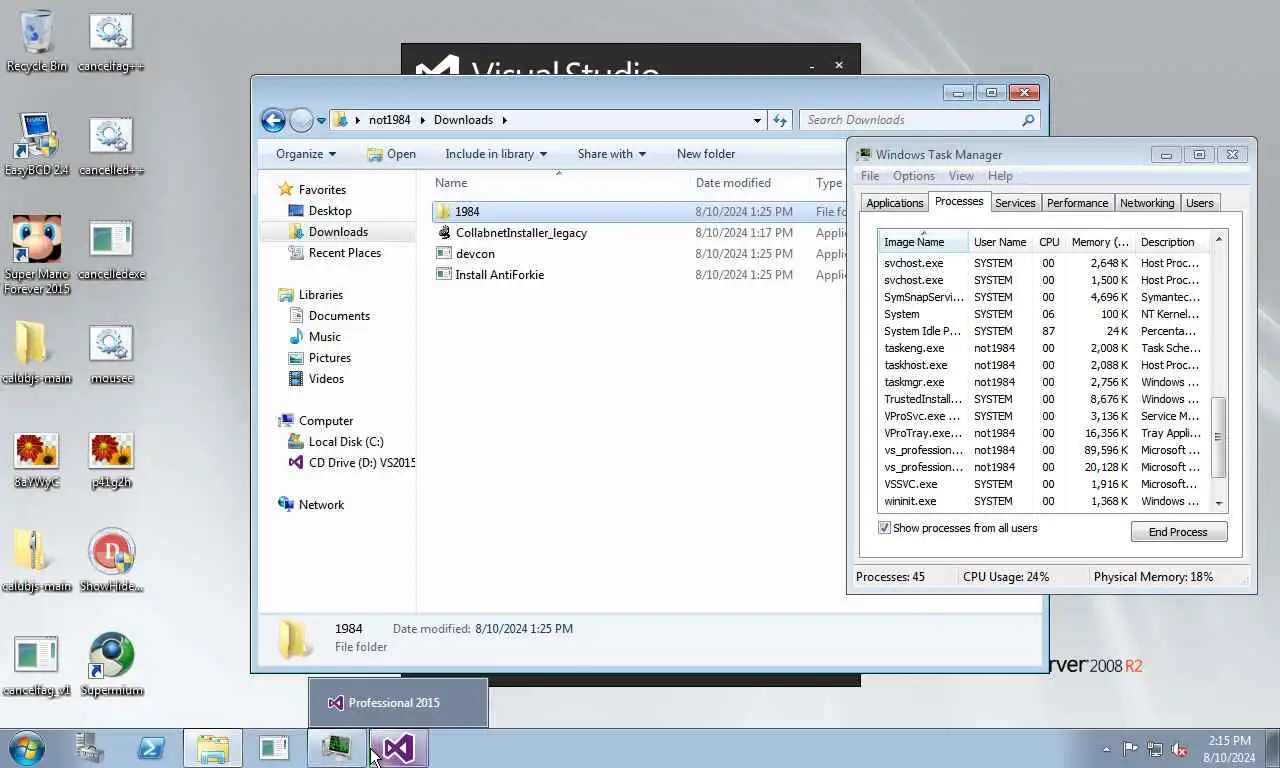This screenshot has width=1280, height=768.
Task: Open recent pages dropdown arrow next to Forward
Action: 321,121
